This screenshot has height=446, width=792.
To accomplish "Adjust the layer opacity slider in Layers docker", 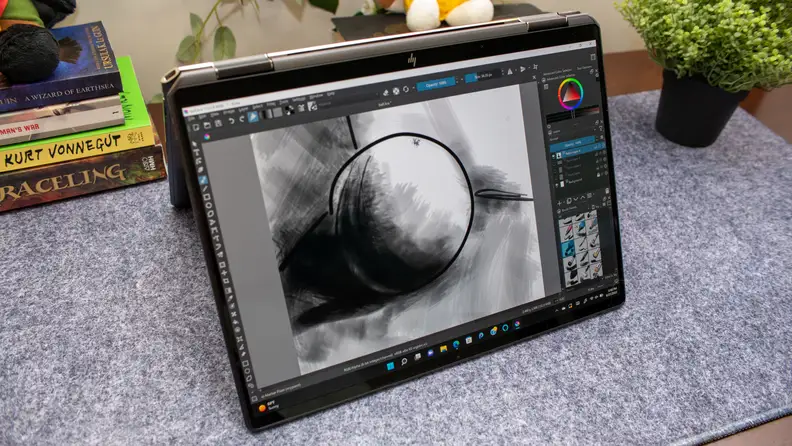I will coord(573,142).
